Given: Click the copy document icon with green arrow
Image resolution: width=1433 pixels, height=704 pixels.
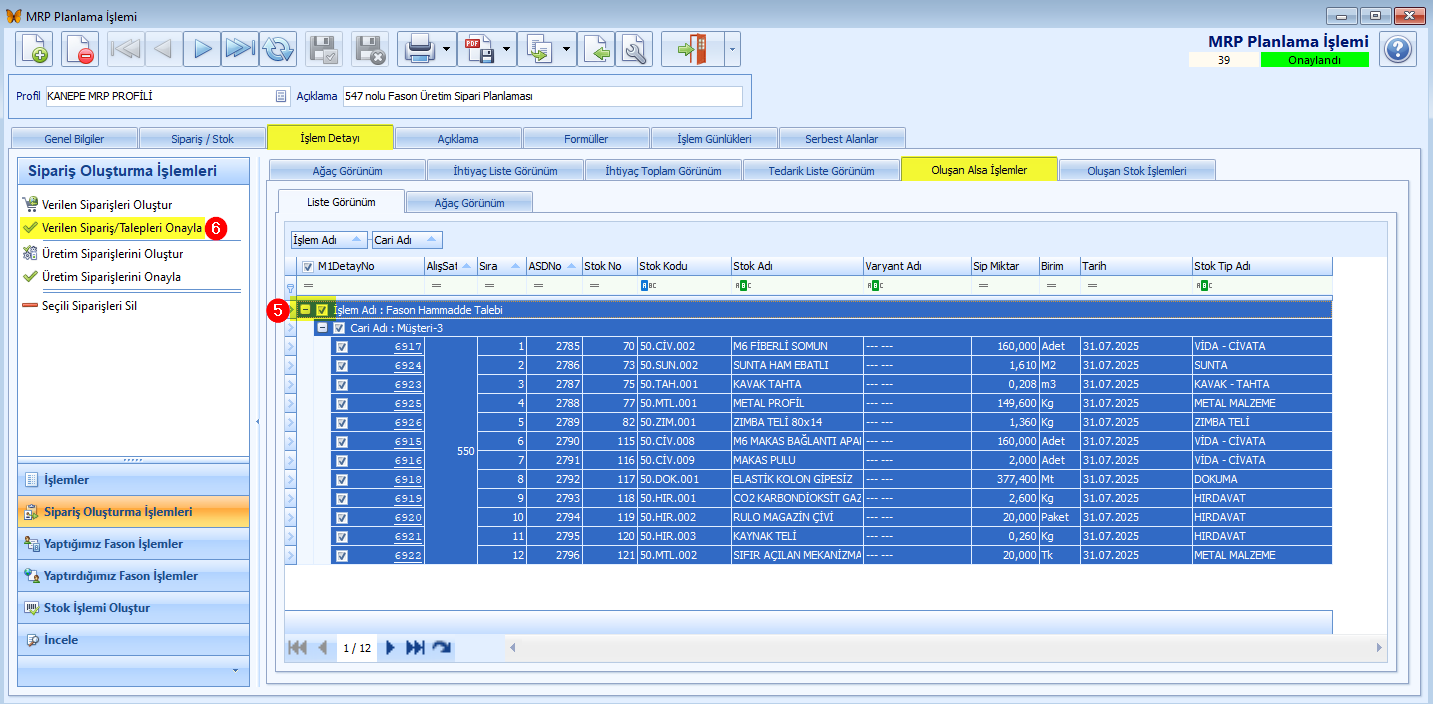Looking at the screenshot, I should (x=539, y=49).
